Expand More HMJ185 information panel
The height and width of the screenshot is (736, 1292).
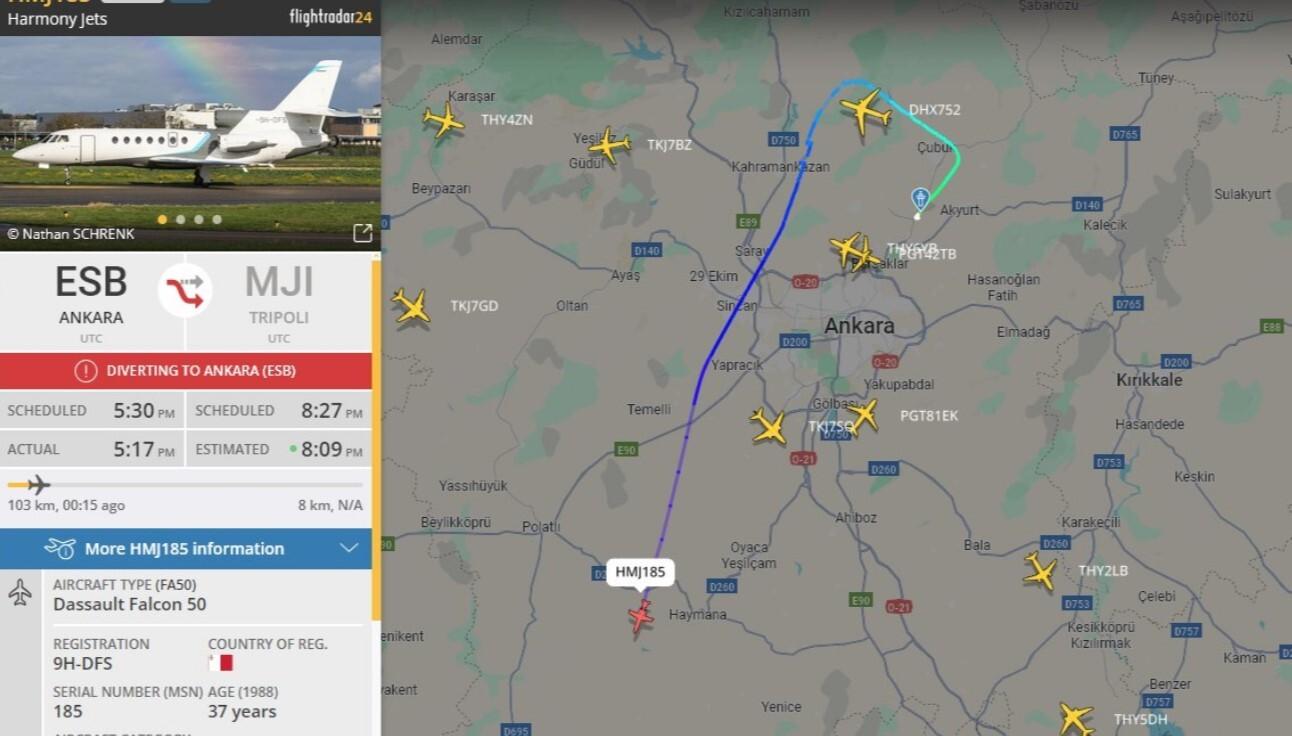186,548
